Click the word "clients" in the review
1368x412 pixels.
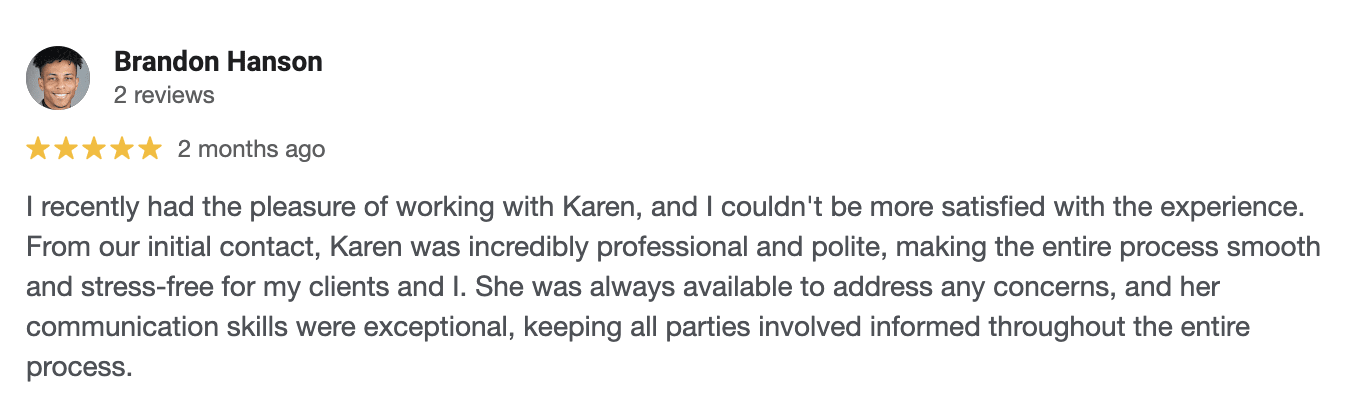pos(326,287)
